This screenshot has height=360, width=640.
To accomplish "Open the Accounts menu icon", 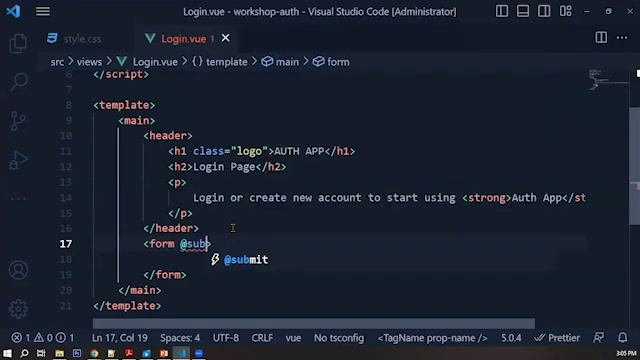I will (x=18, y=270).
